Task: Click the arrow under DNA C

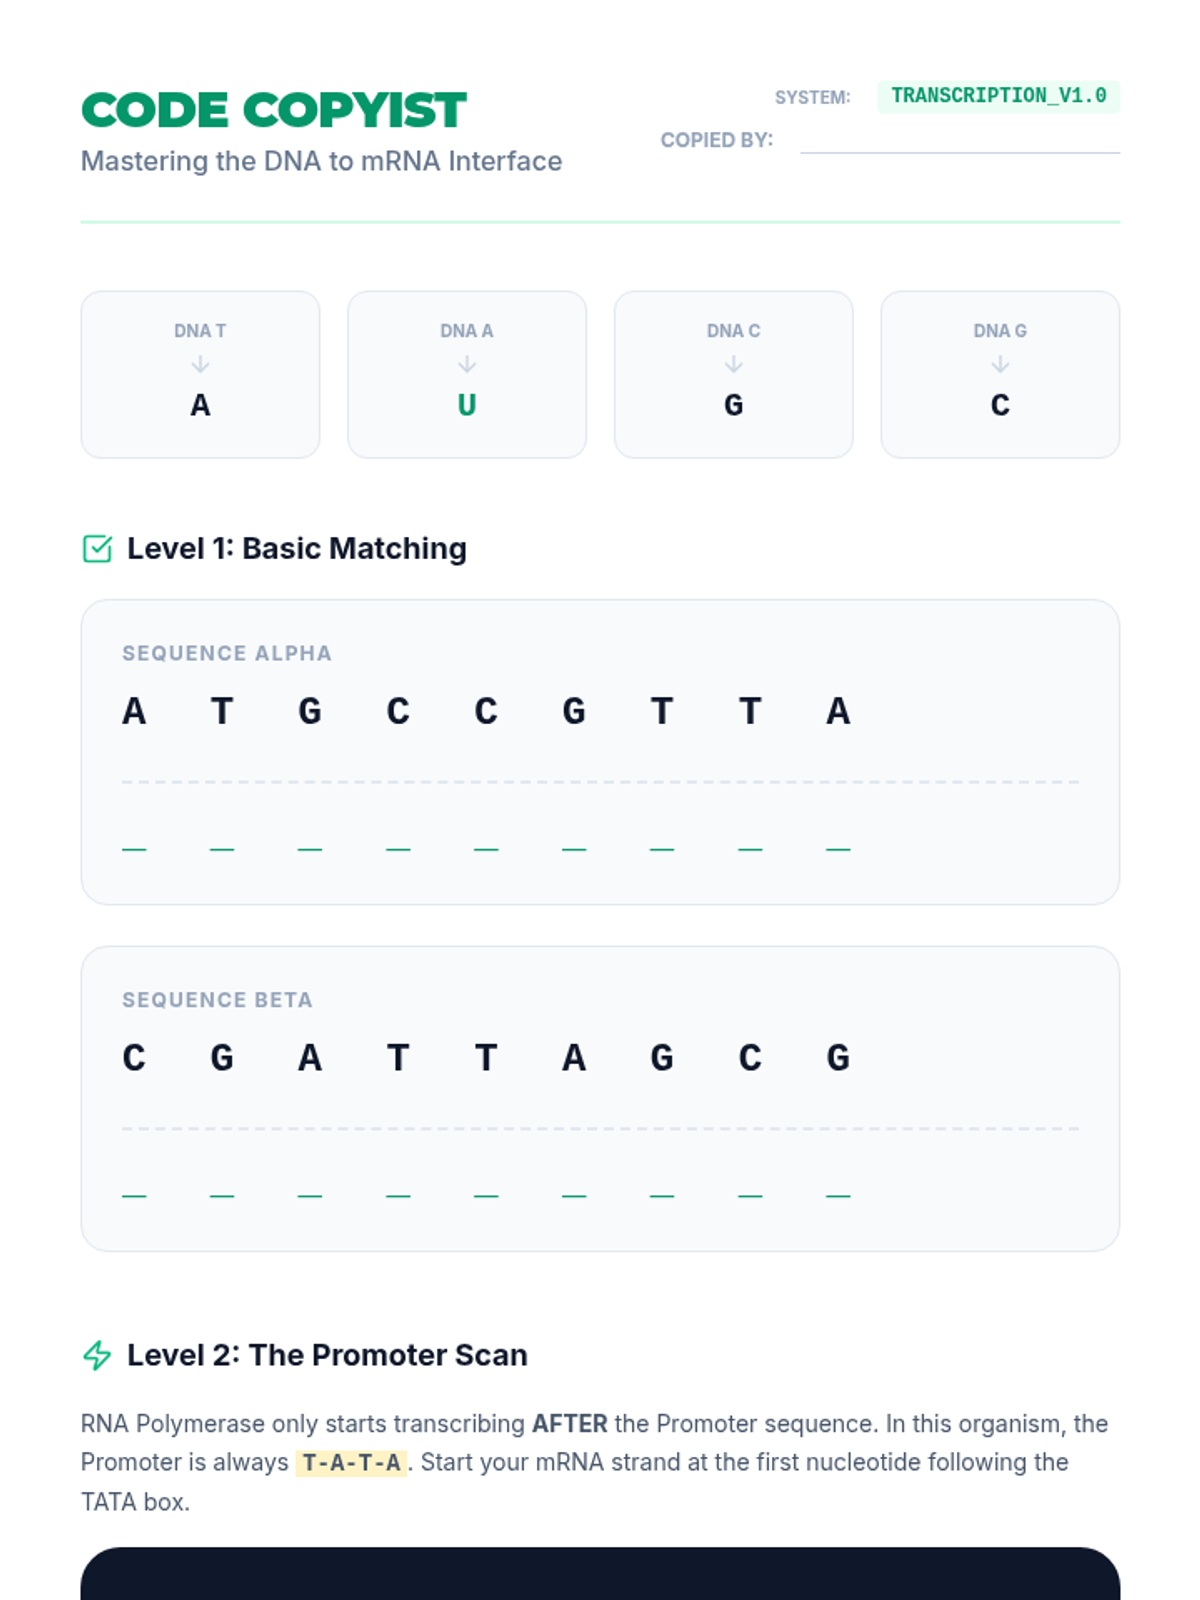Action: (x=733, y=365)
